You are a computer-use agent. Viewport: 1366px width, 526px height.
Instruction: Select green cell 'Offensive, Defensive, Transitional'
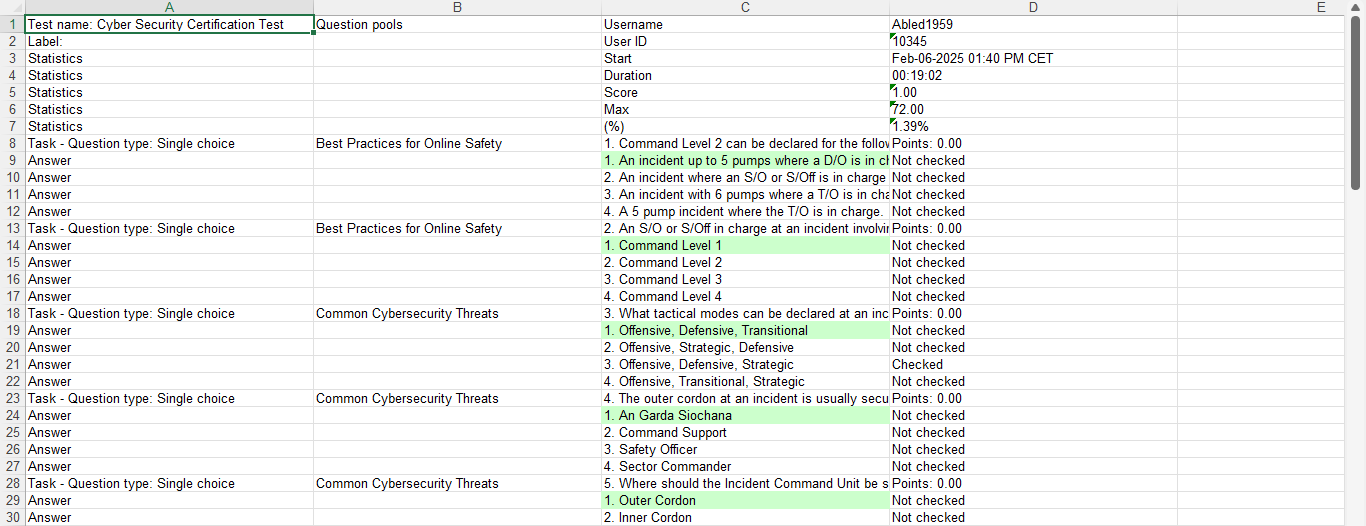(745, 330)
